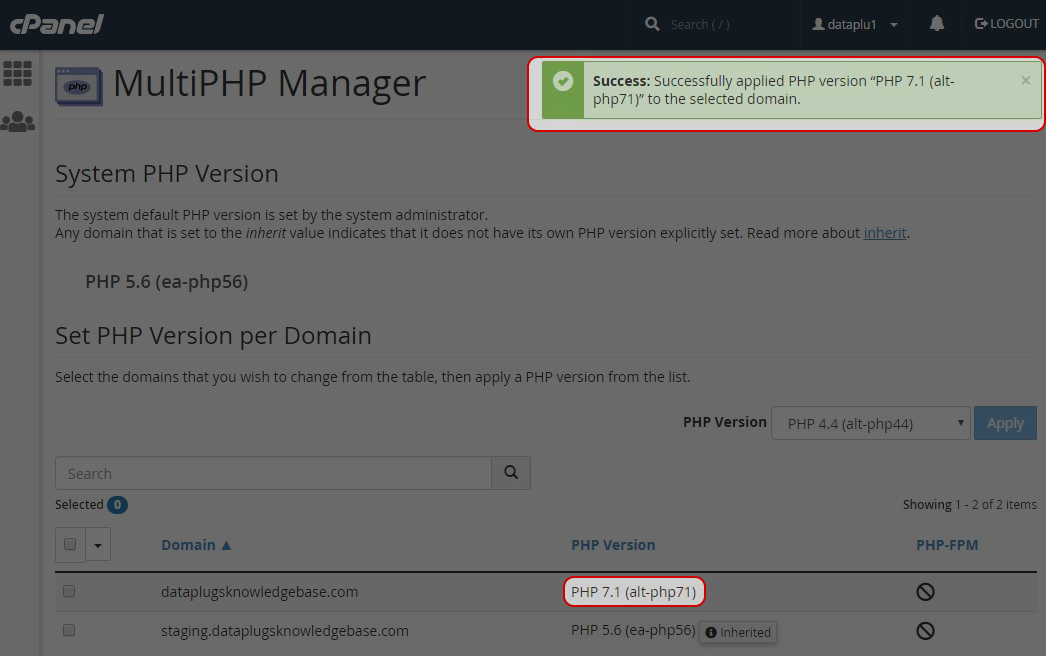Click the Inherited info badge on staging domain
Screen dimensions: 1046x656
coord(737,632)
